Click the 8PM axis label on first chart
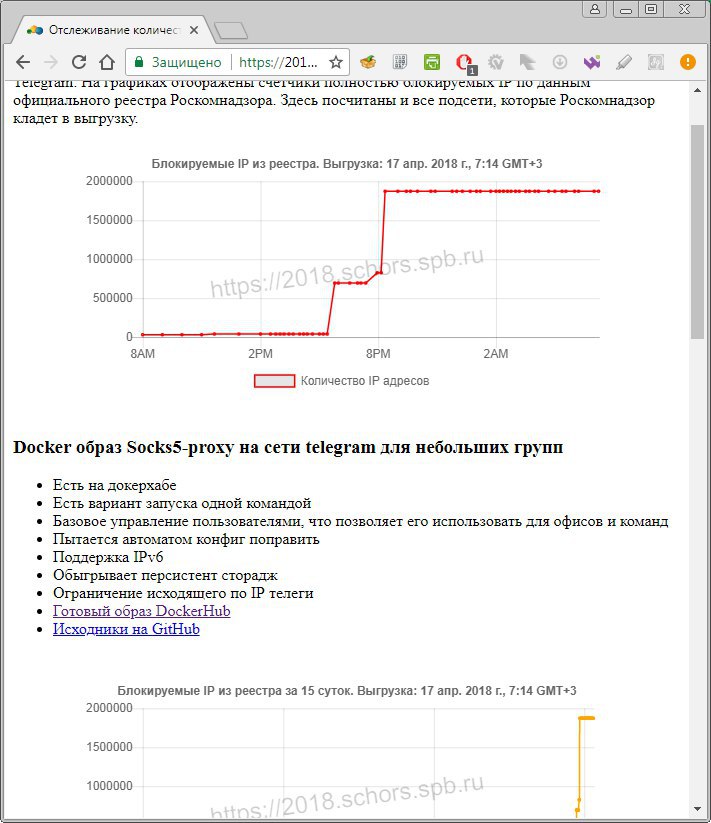 (x=378, y=354)
